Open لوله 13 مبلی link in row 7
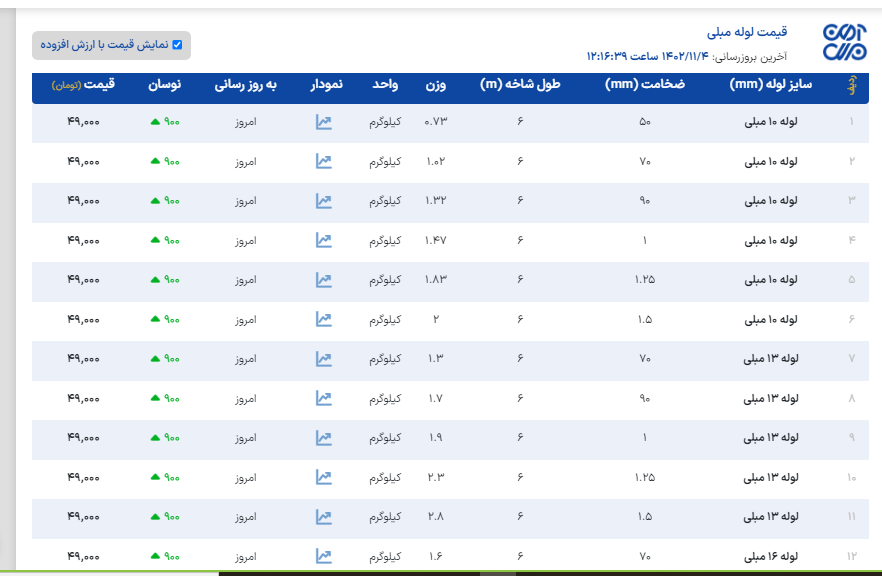 click(x=772, y=358)
